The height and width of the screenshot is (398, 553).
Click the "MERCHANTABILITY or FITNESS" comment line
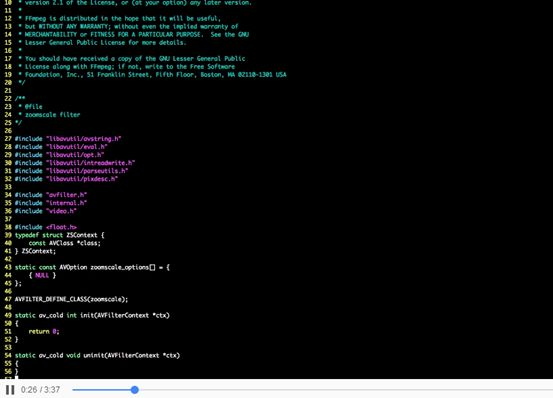(x=133, y=34)
